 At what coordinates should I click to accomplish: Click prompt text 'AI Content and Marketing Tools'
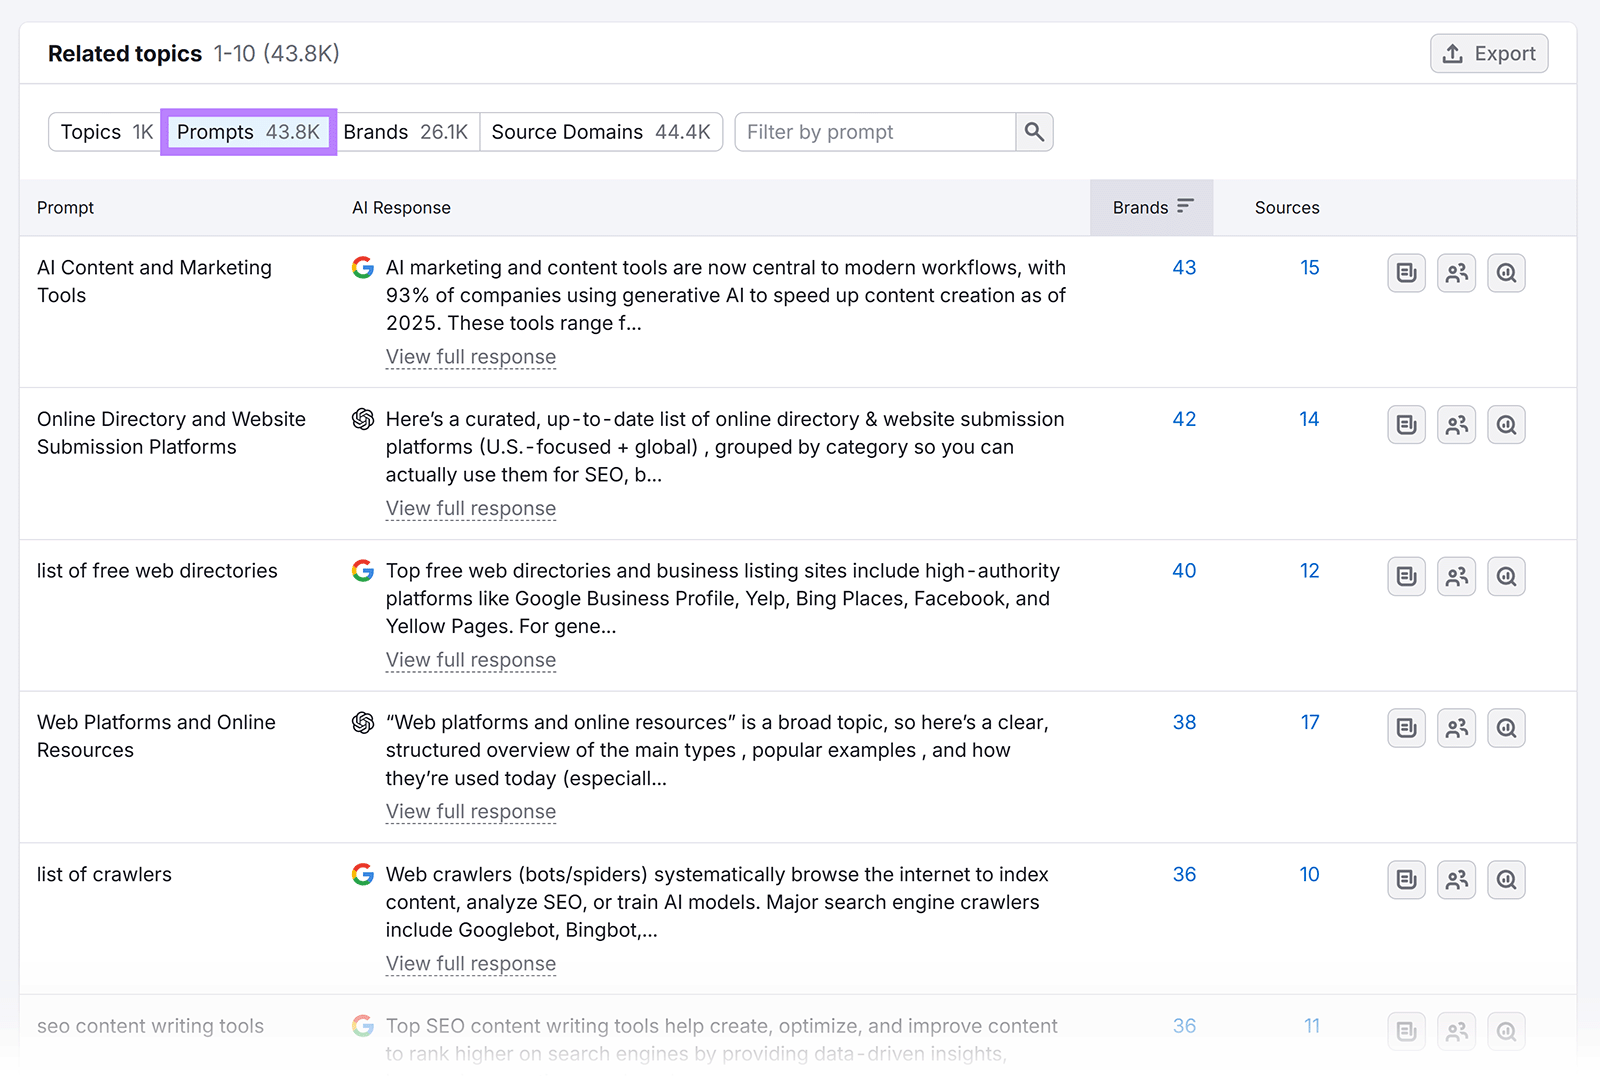click(x=154, y=282)
